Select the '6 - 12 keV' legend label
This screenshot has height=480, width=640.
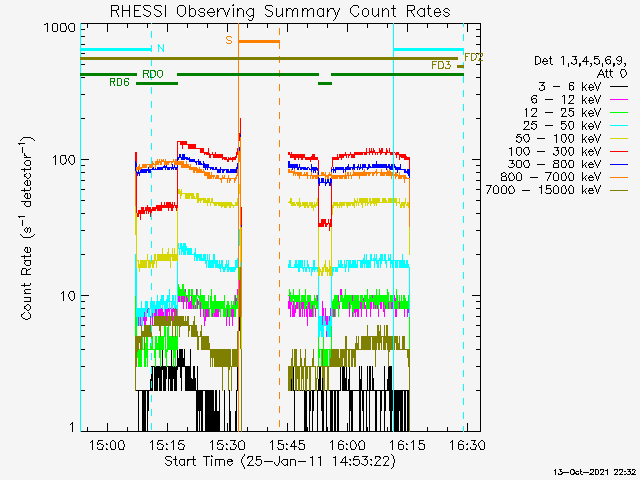[566, 100]
